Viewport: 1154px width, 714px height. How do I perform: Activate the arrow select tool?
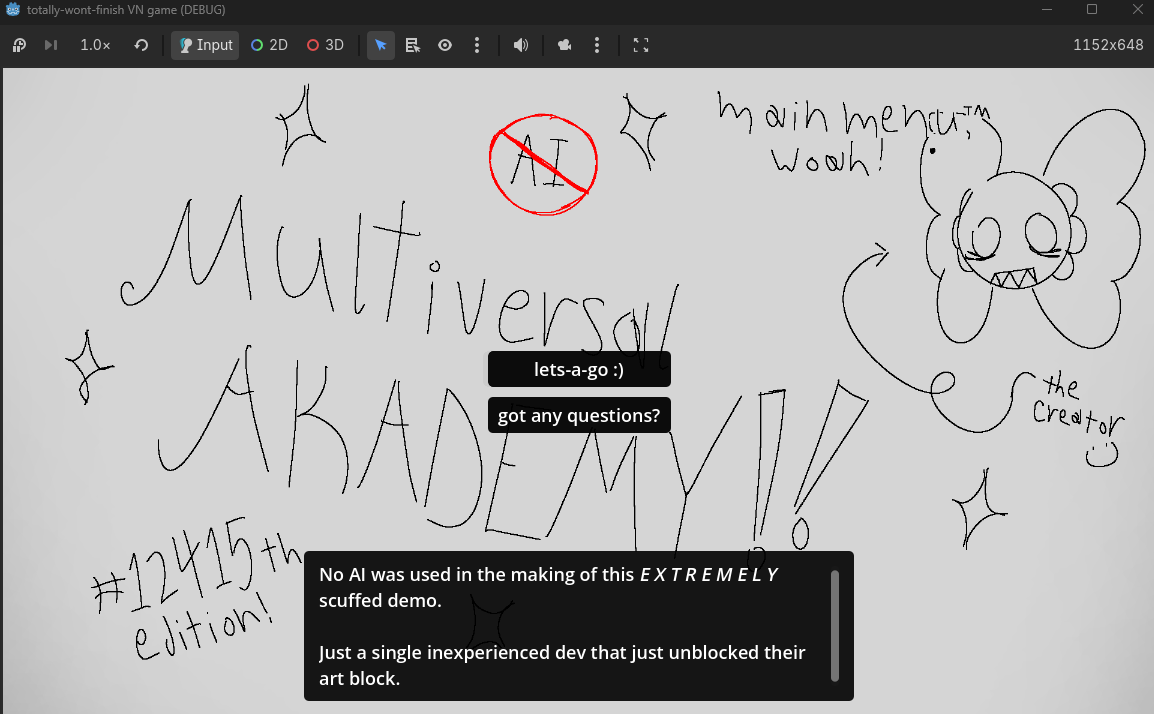click(x=381, y=45)
